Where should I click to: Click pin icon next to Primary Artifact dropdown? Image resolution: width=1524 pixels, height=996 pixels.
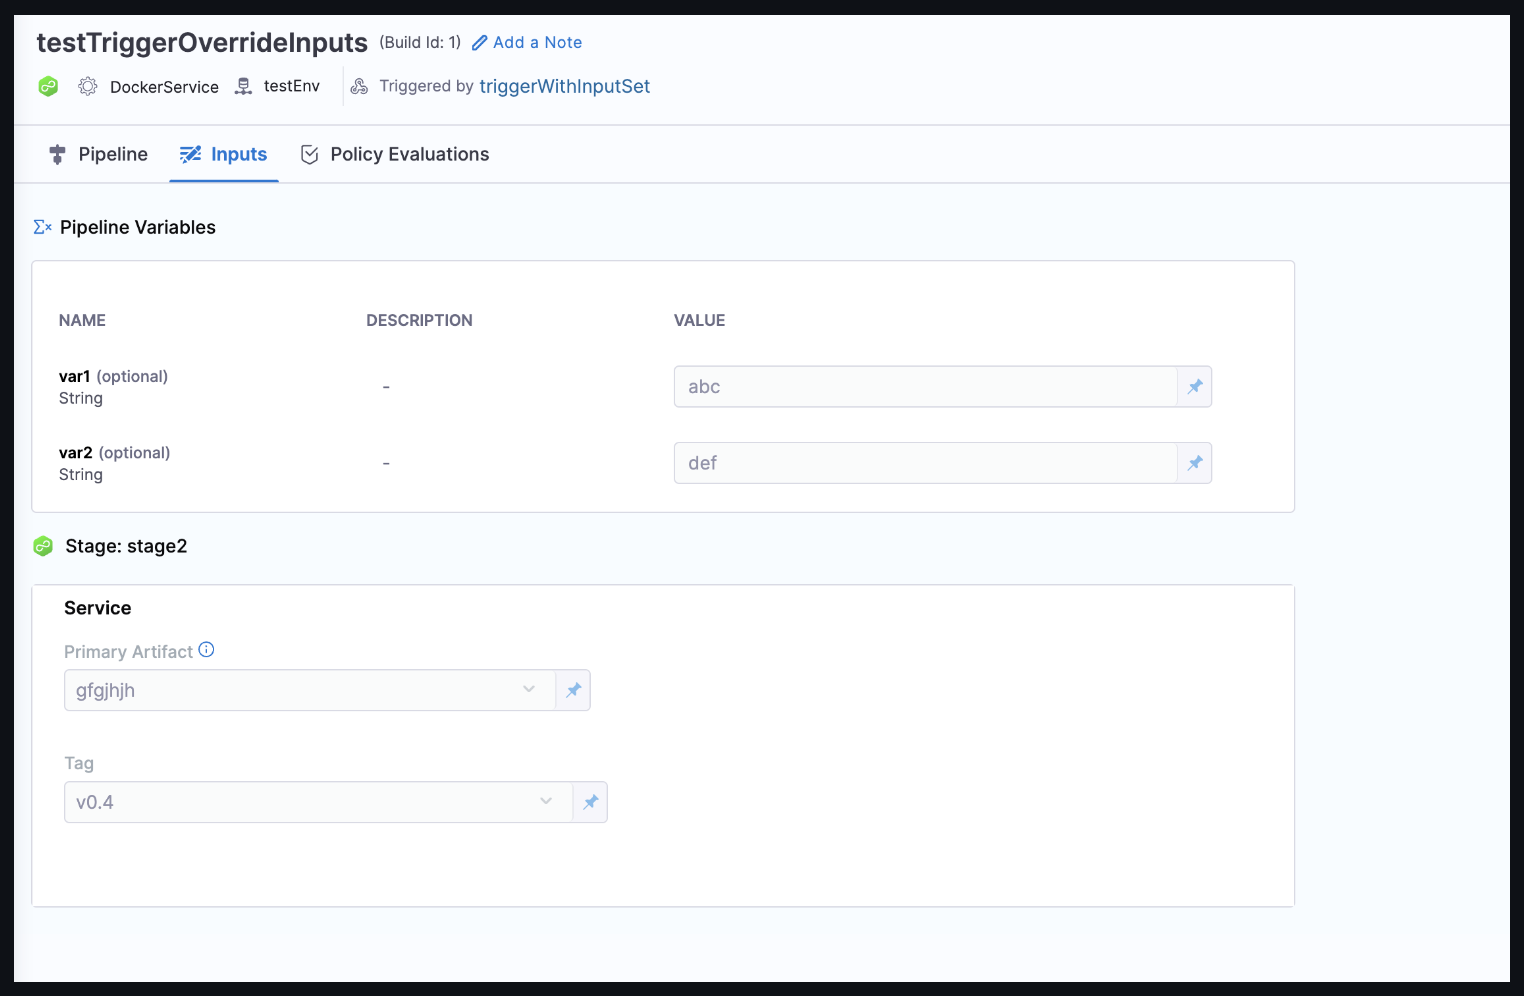click(x=573, y=690)
